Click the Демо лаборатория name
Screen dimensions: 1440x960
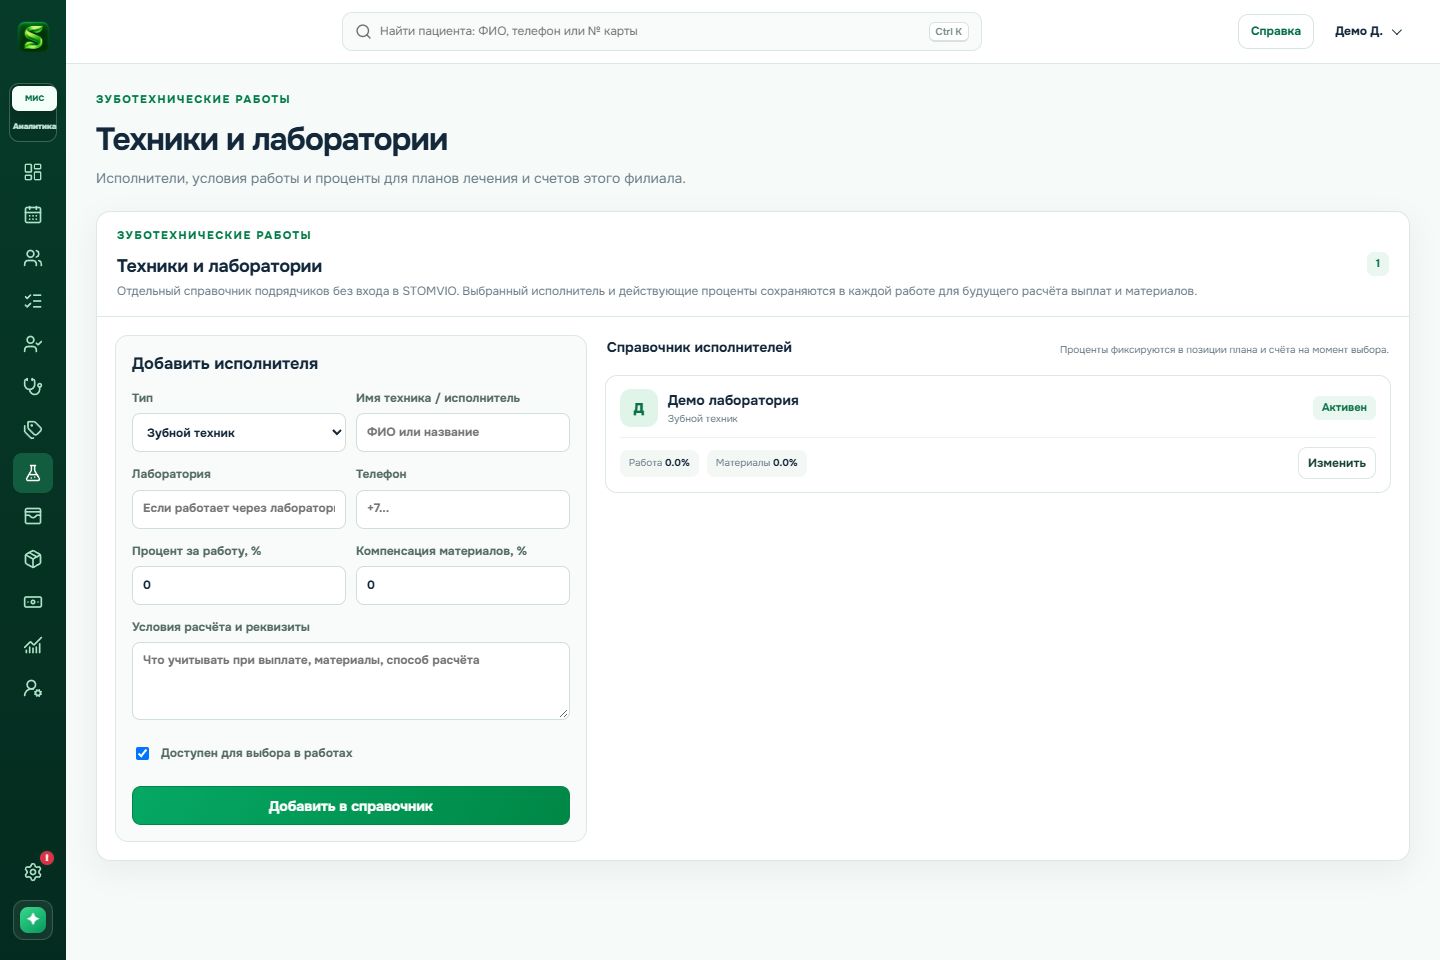tap(733, 400)
